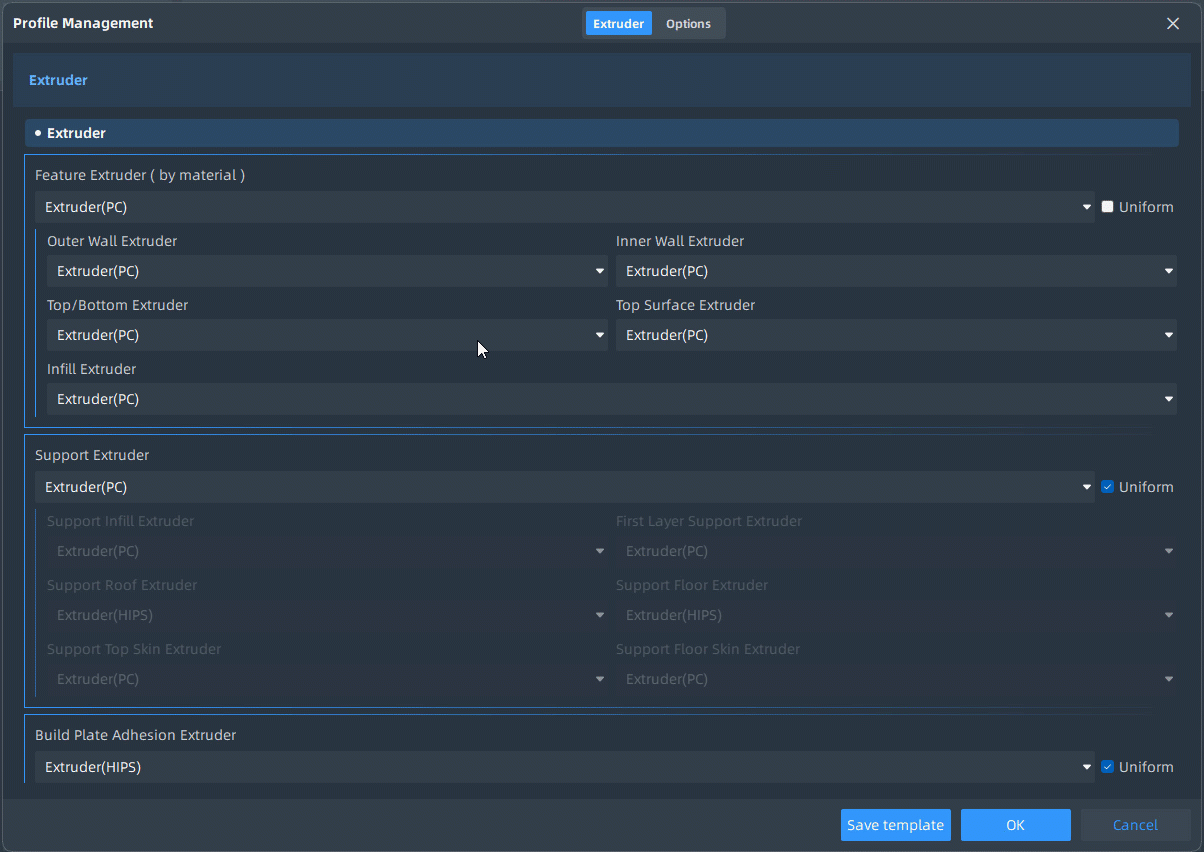Viewport: 1204px width, 852px height.
Task: Expand the Top Surface Extruder dropdown
Action: 896,335
